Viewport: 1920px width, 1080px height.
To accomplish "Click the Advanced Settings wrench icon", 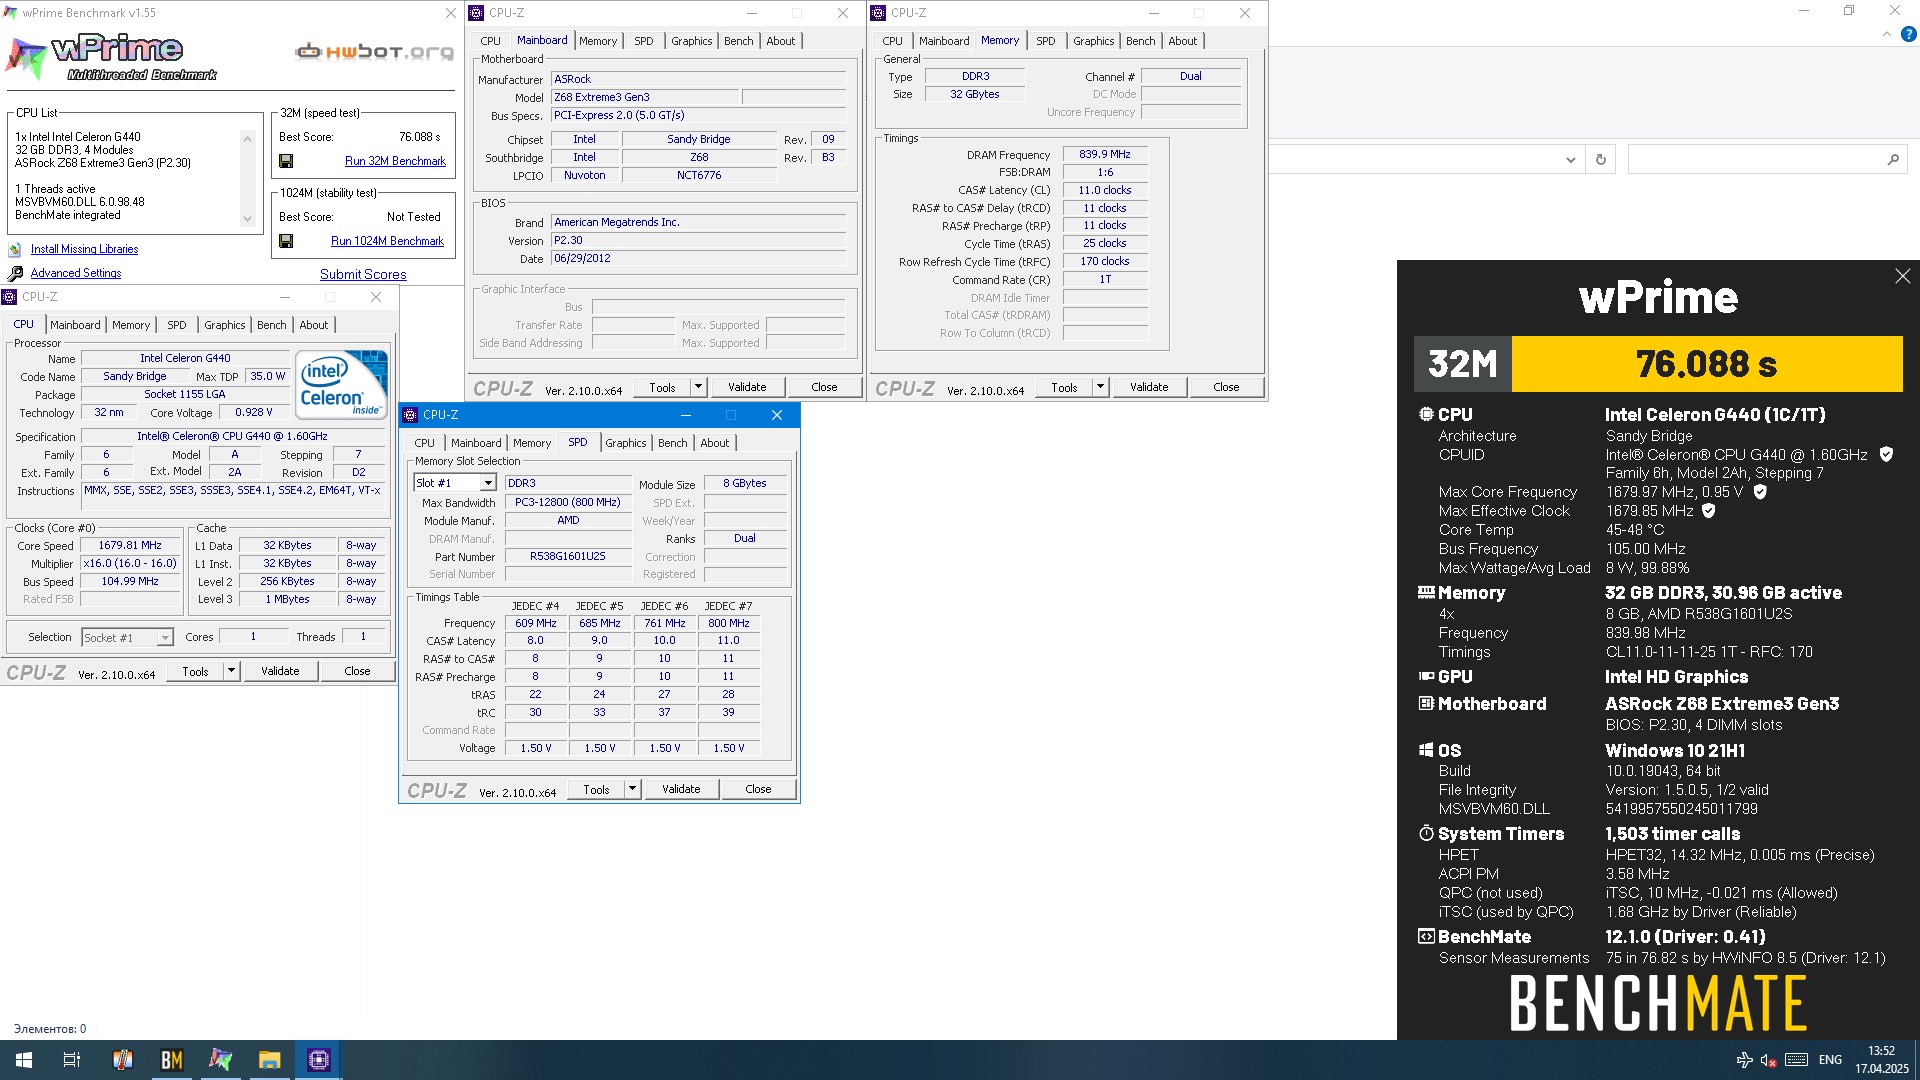I will coord(15,273).
